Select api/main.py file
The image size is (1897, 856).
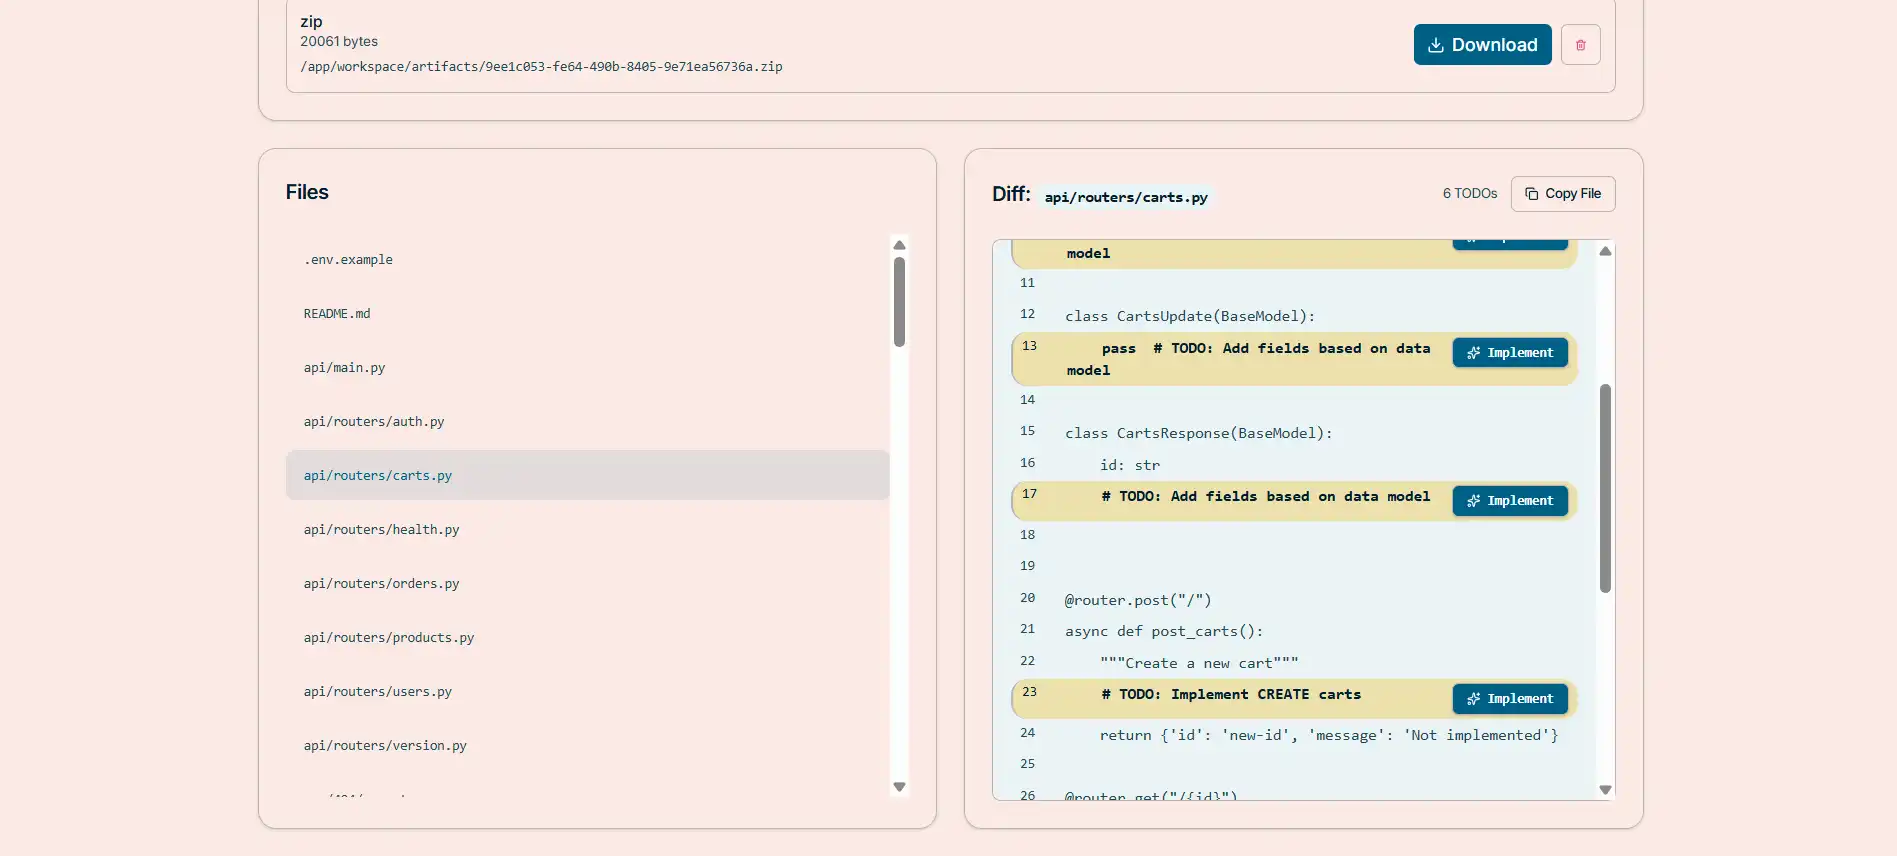588,368
